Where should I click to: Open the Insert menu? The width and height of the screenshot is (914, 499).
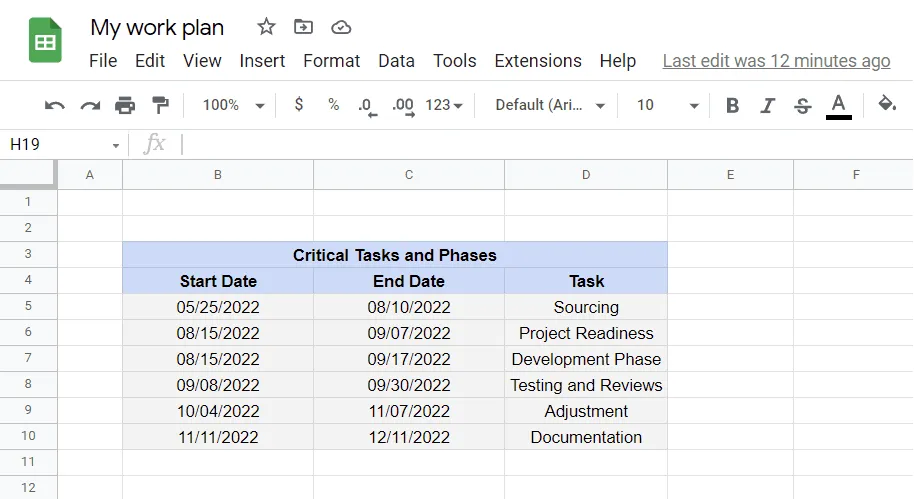click(262, 61)
